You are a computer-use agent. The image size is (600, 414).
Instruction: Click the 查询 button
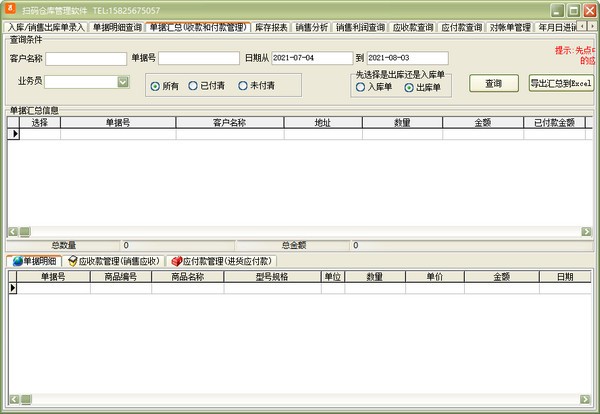493,83
